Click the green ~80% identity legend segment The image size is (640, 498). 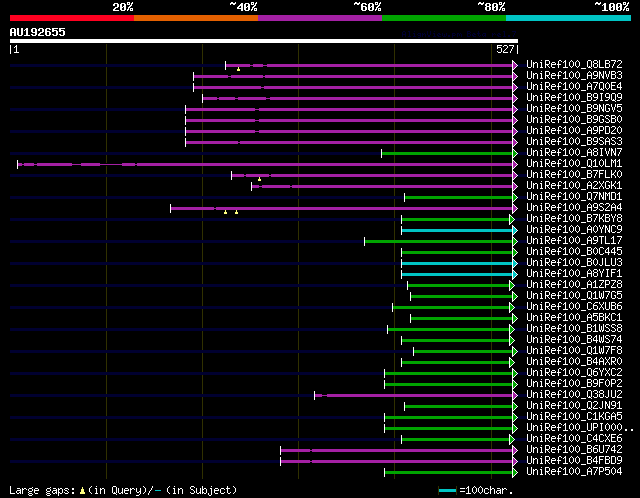[x=444, y=18]
